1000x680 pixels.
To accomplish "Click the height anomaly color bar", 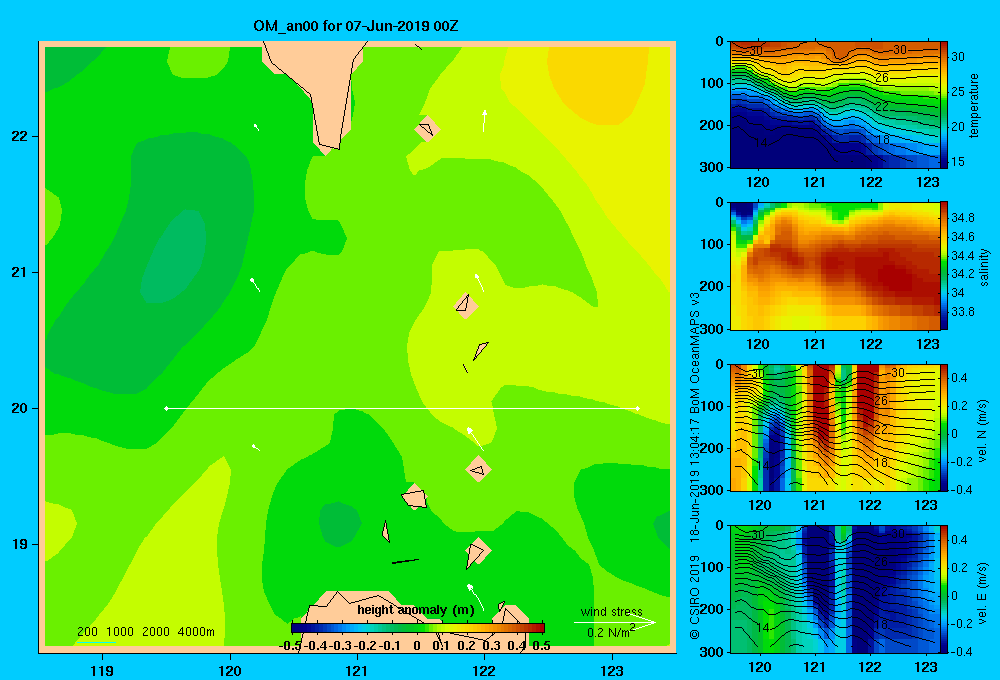I will (x=418, y=628).
